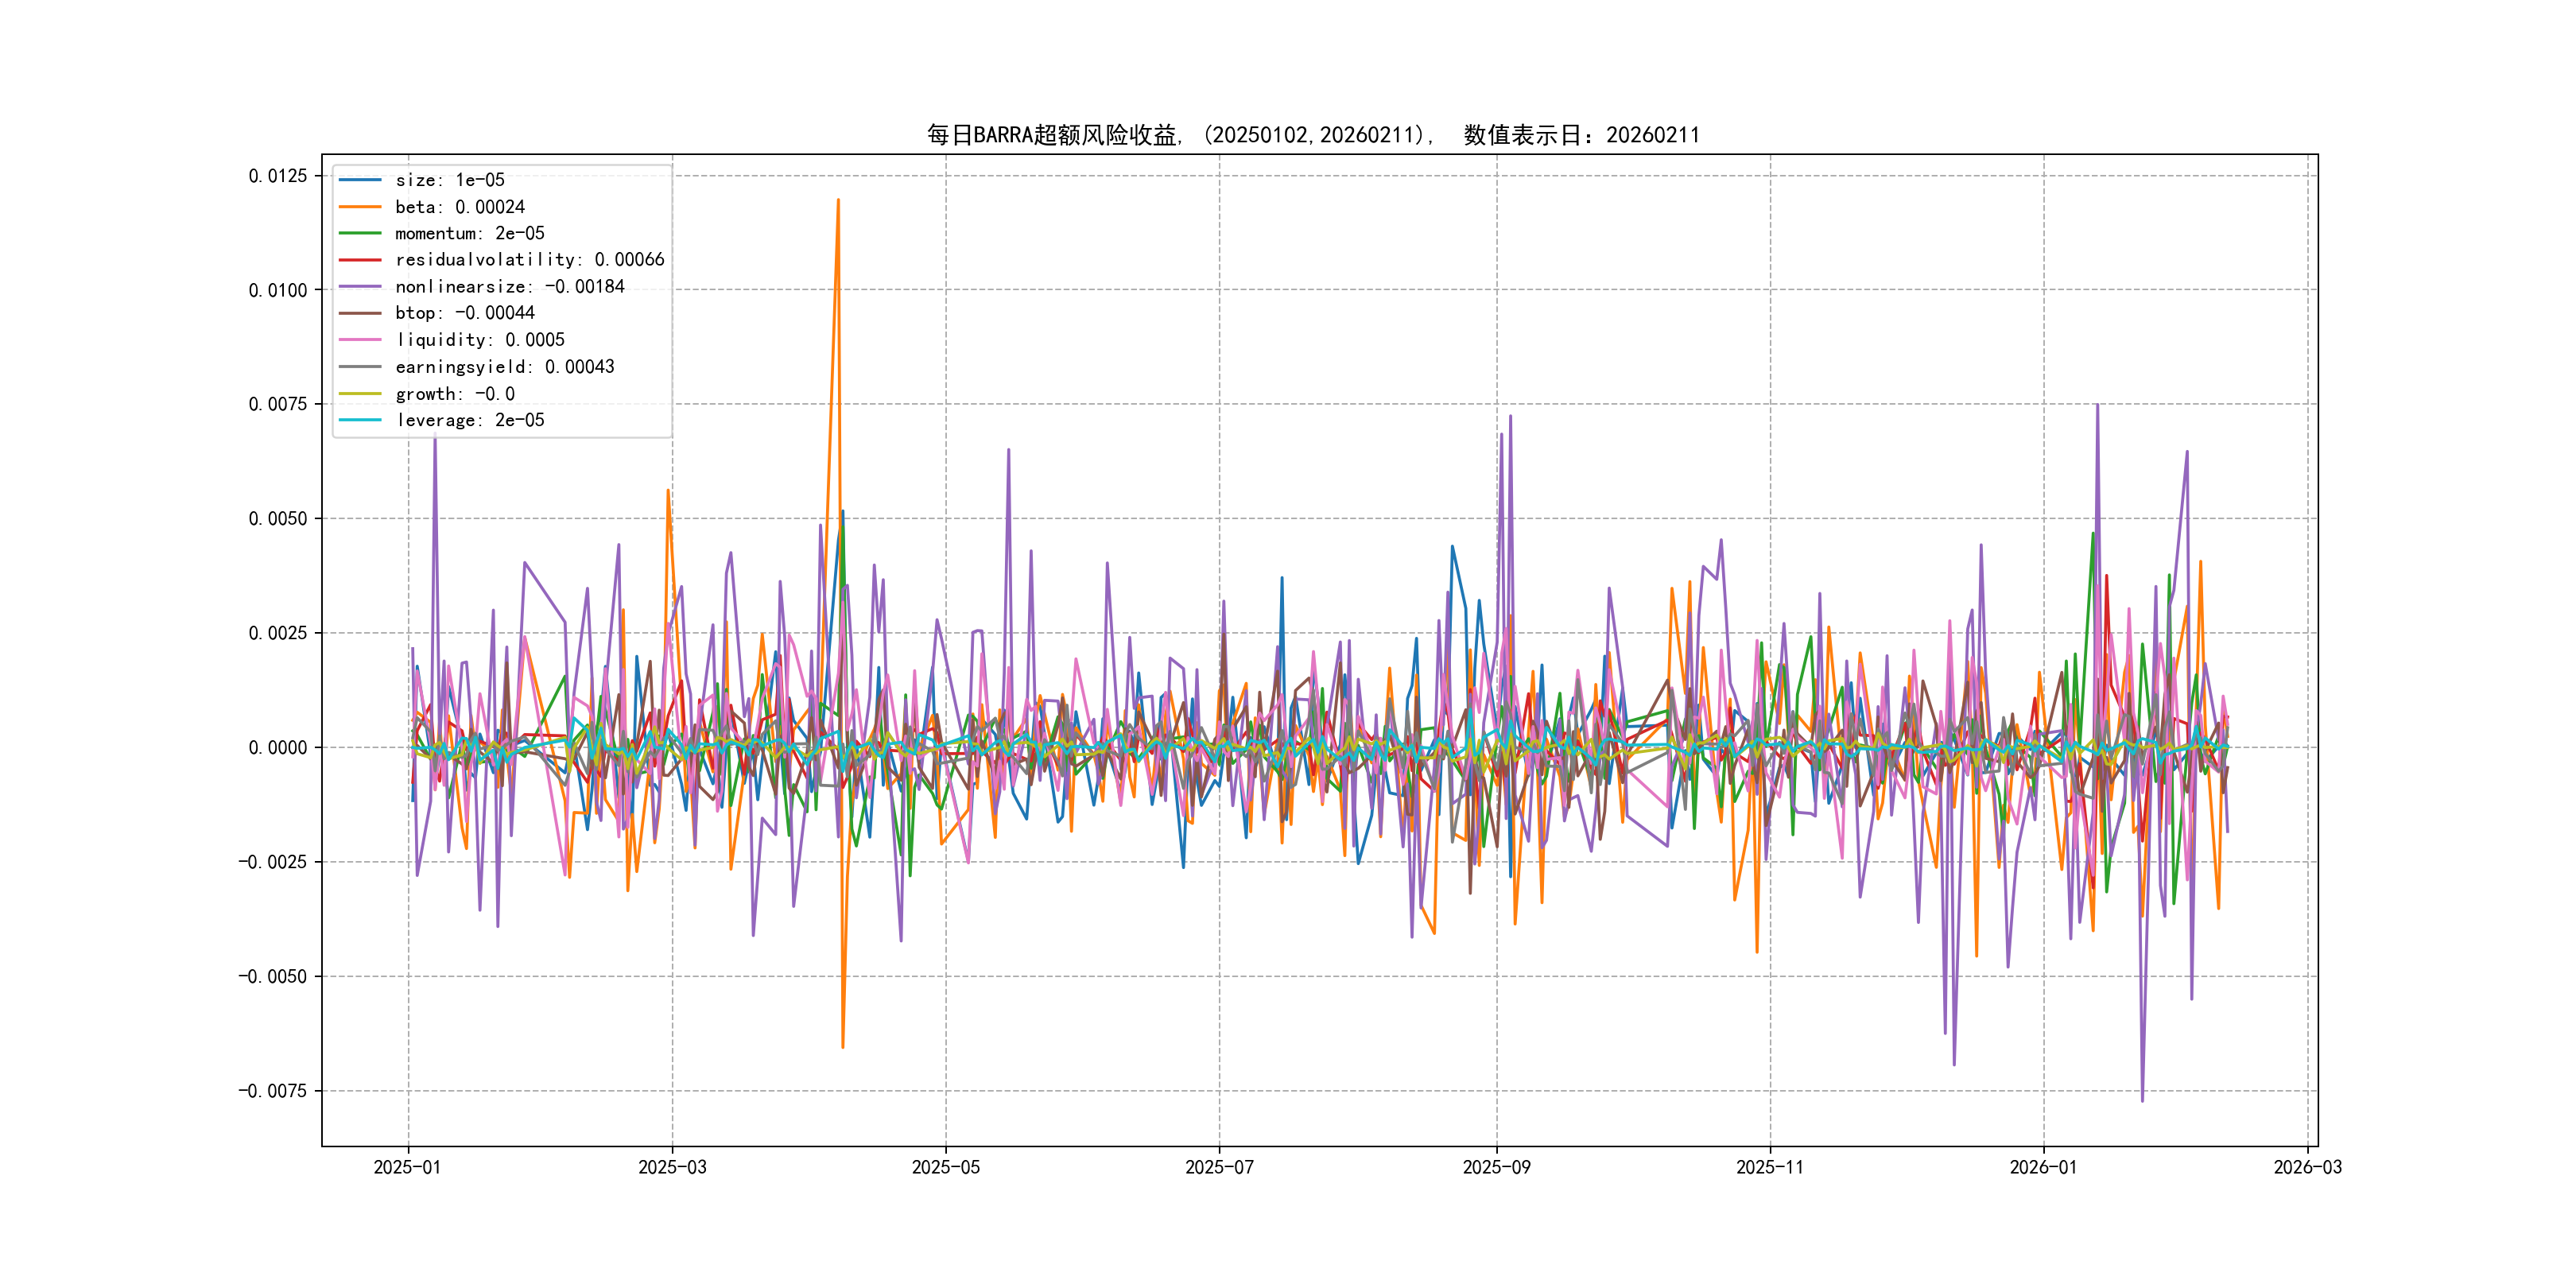Select the earningsyield: 0.00043 legend label
The image size is (2576, 1288).
coord(504,367)
